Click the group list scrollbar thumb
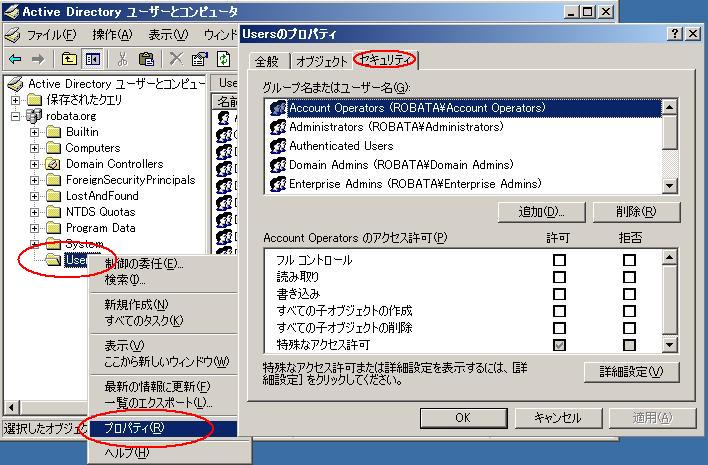Viewport: 708px width, 465px height. pyautogui.click(x=670, y=132)
